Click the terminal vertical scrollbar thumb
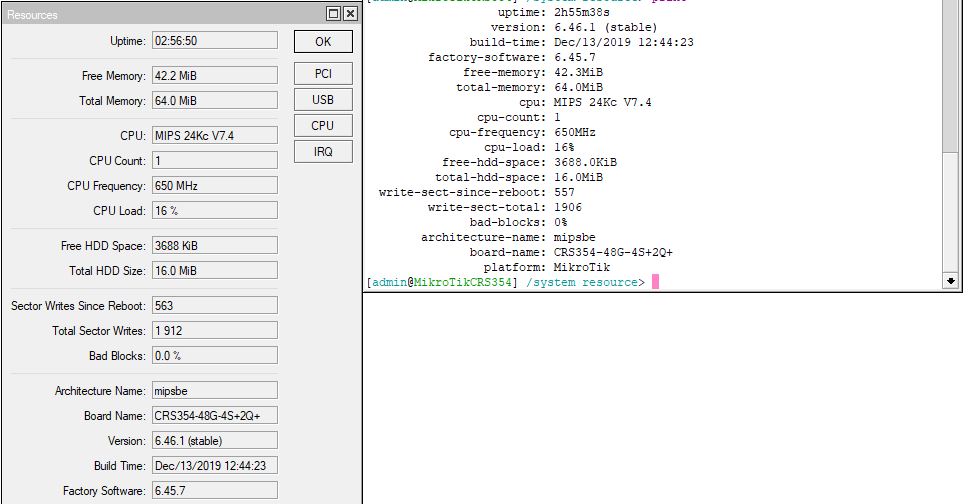 tap(951, 75)
